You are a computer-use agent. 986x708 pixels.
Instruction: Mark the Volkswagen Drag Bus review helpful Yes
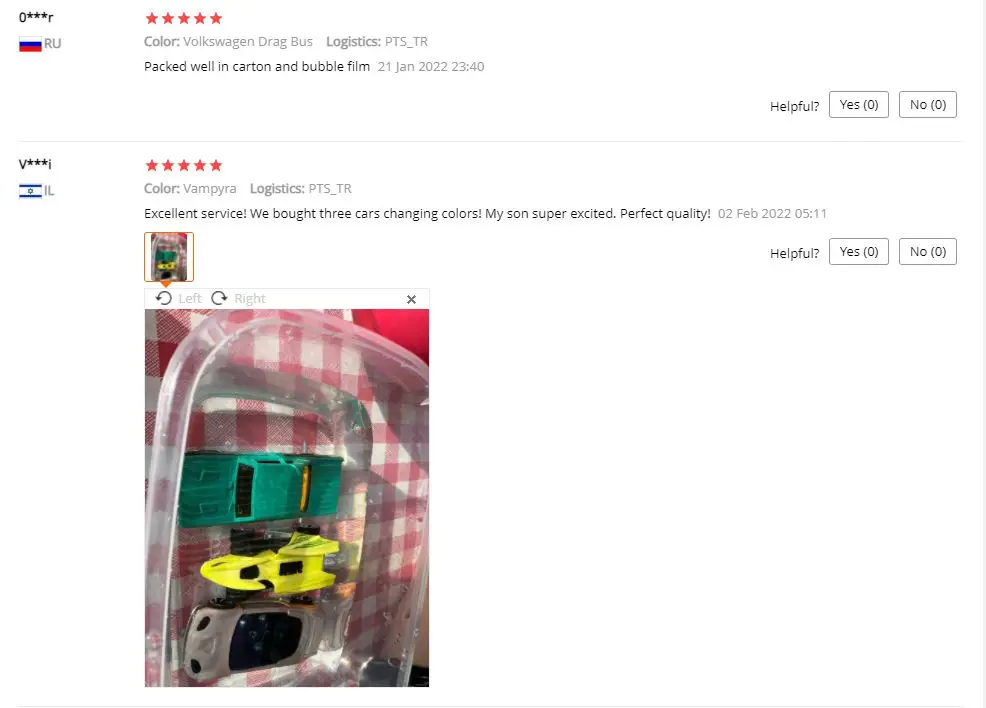858,104
